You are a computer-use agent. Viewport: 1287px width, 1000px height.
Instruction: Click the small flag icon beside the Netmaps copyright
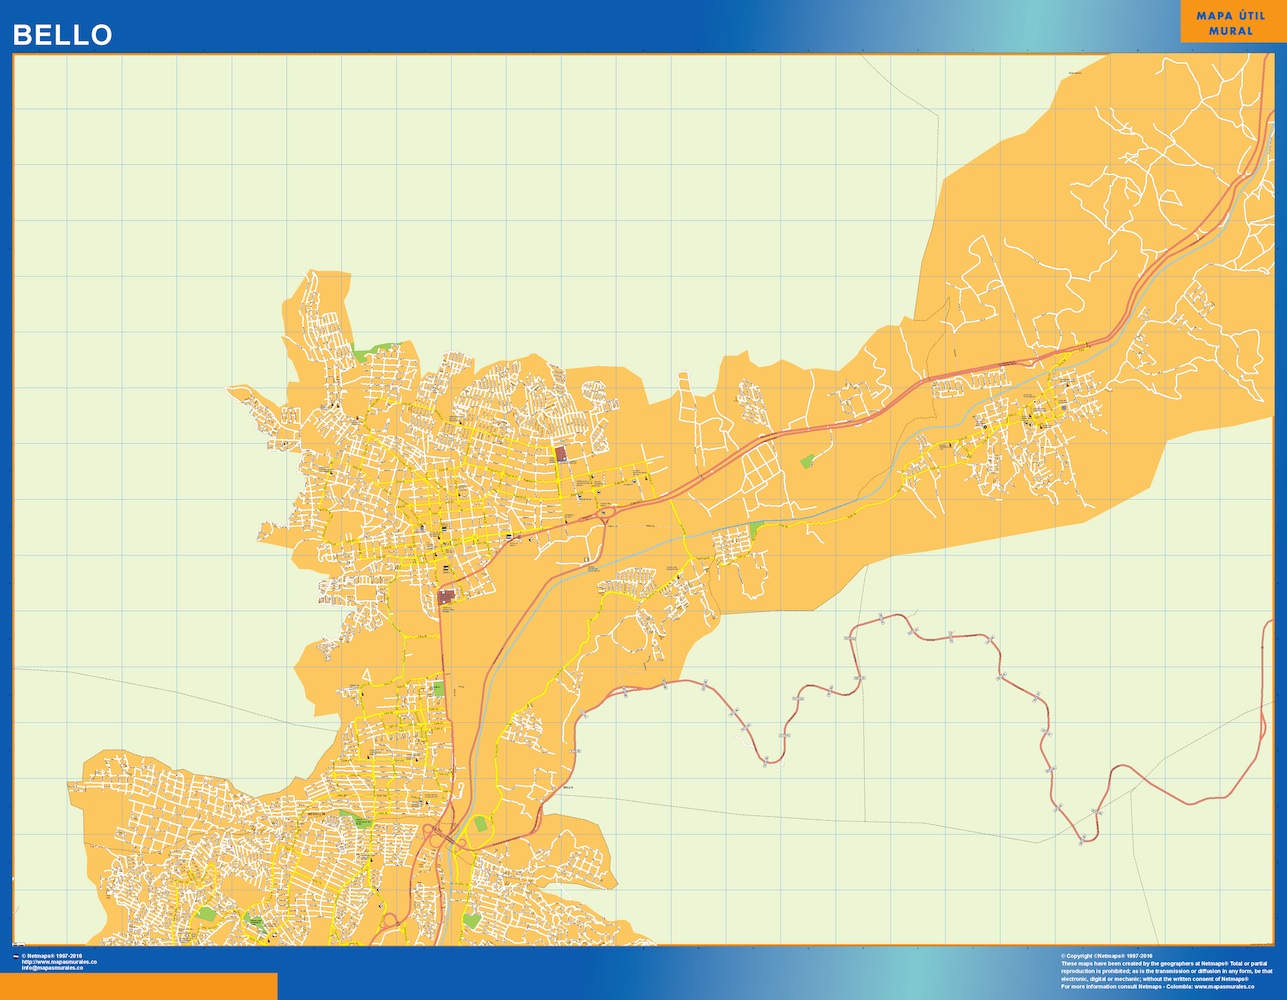pyautogui.click(x=15, y=956)
